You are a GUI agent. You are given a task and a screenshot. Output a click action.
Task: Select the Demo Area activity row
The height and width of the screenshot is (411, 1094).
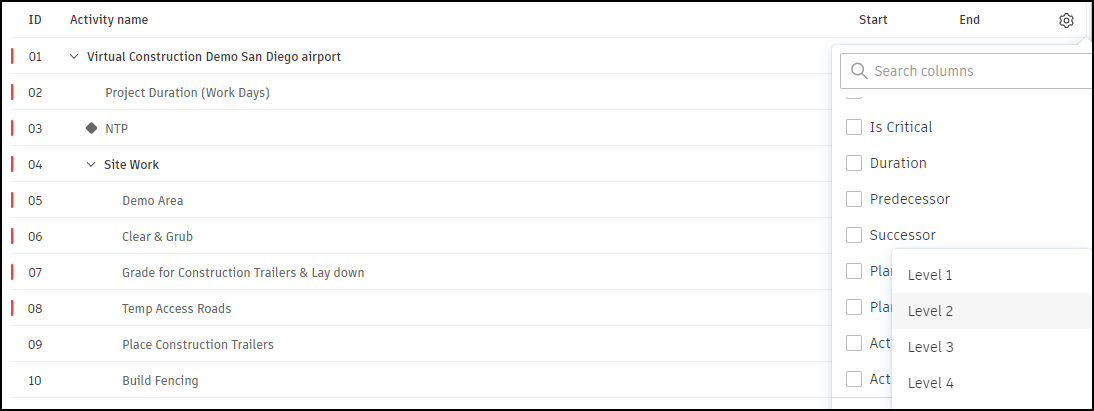[153, 201]
